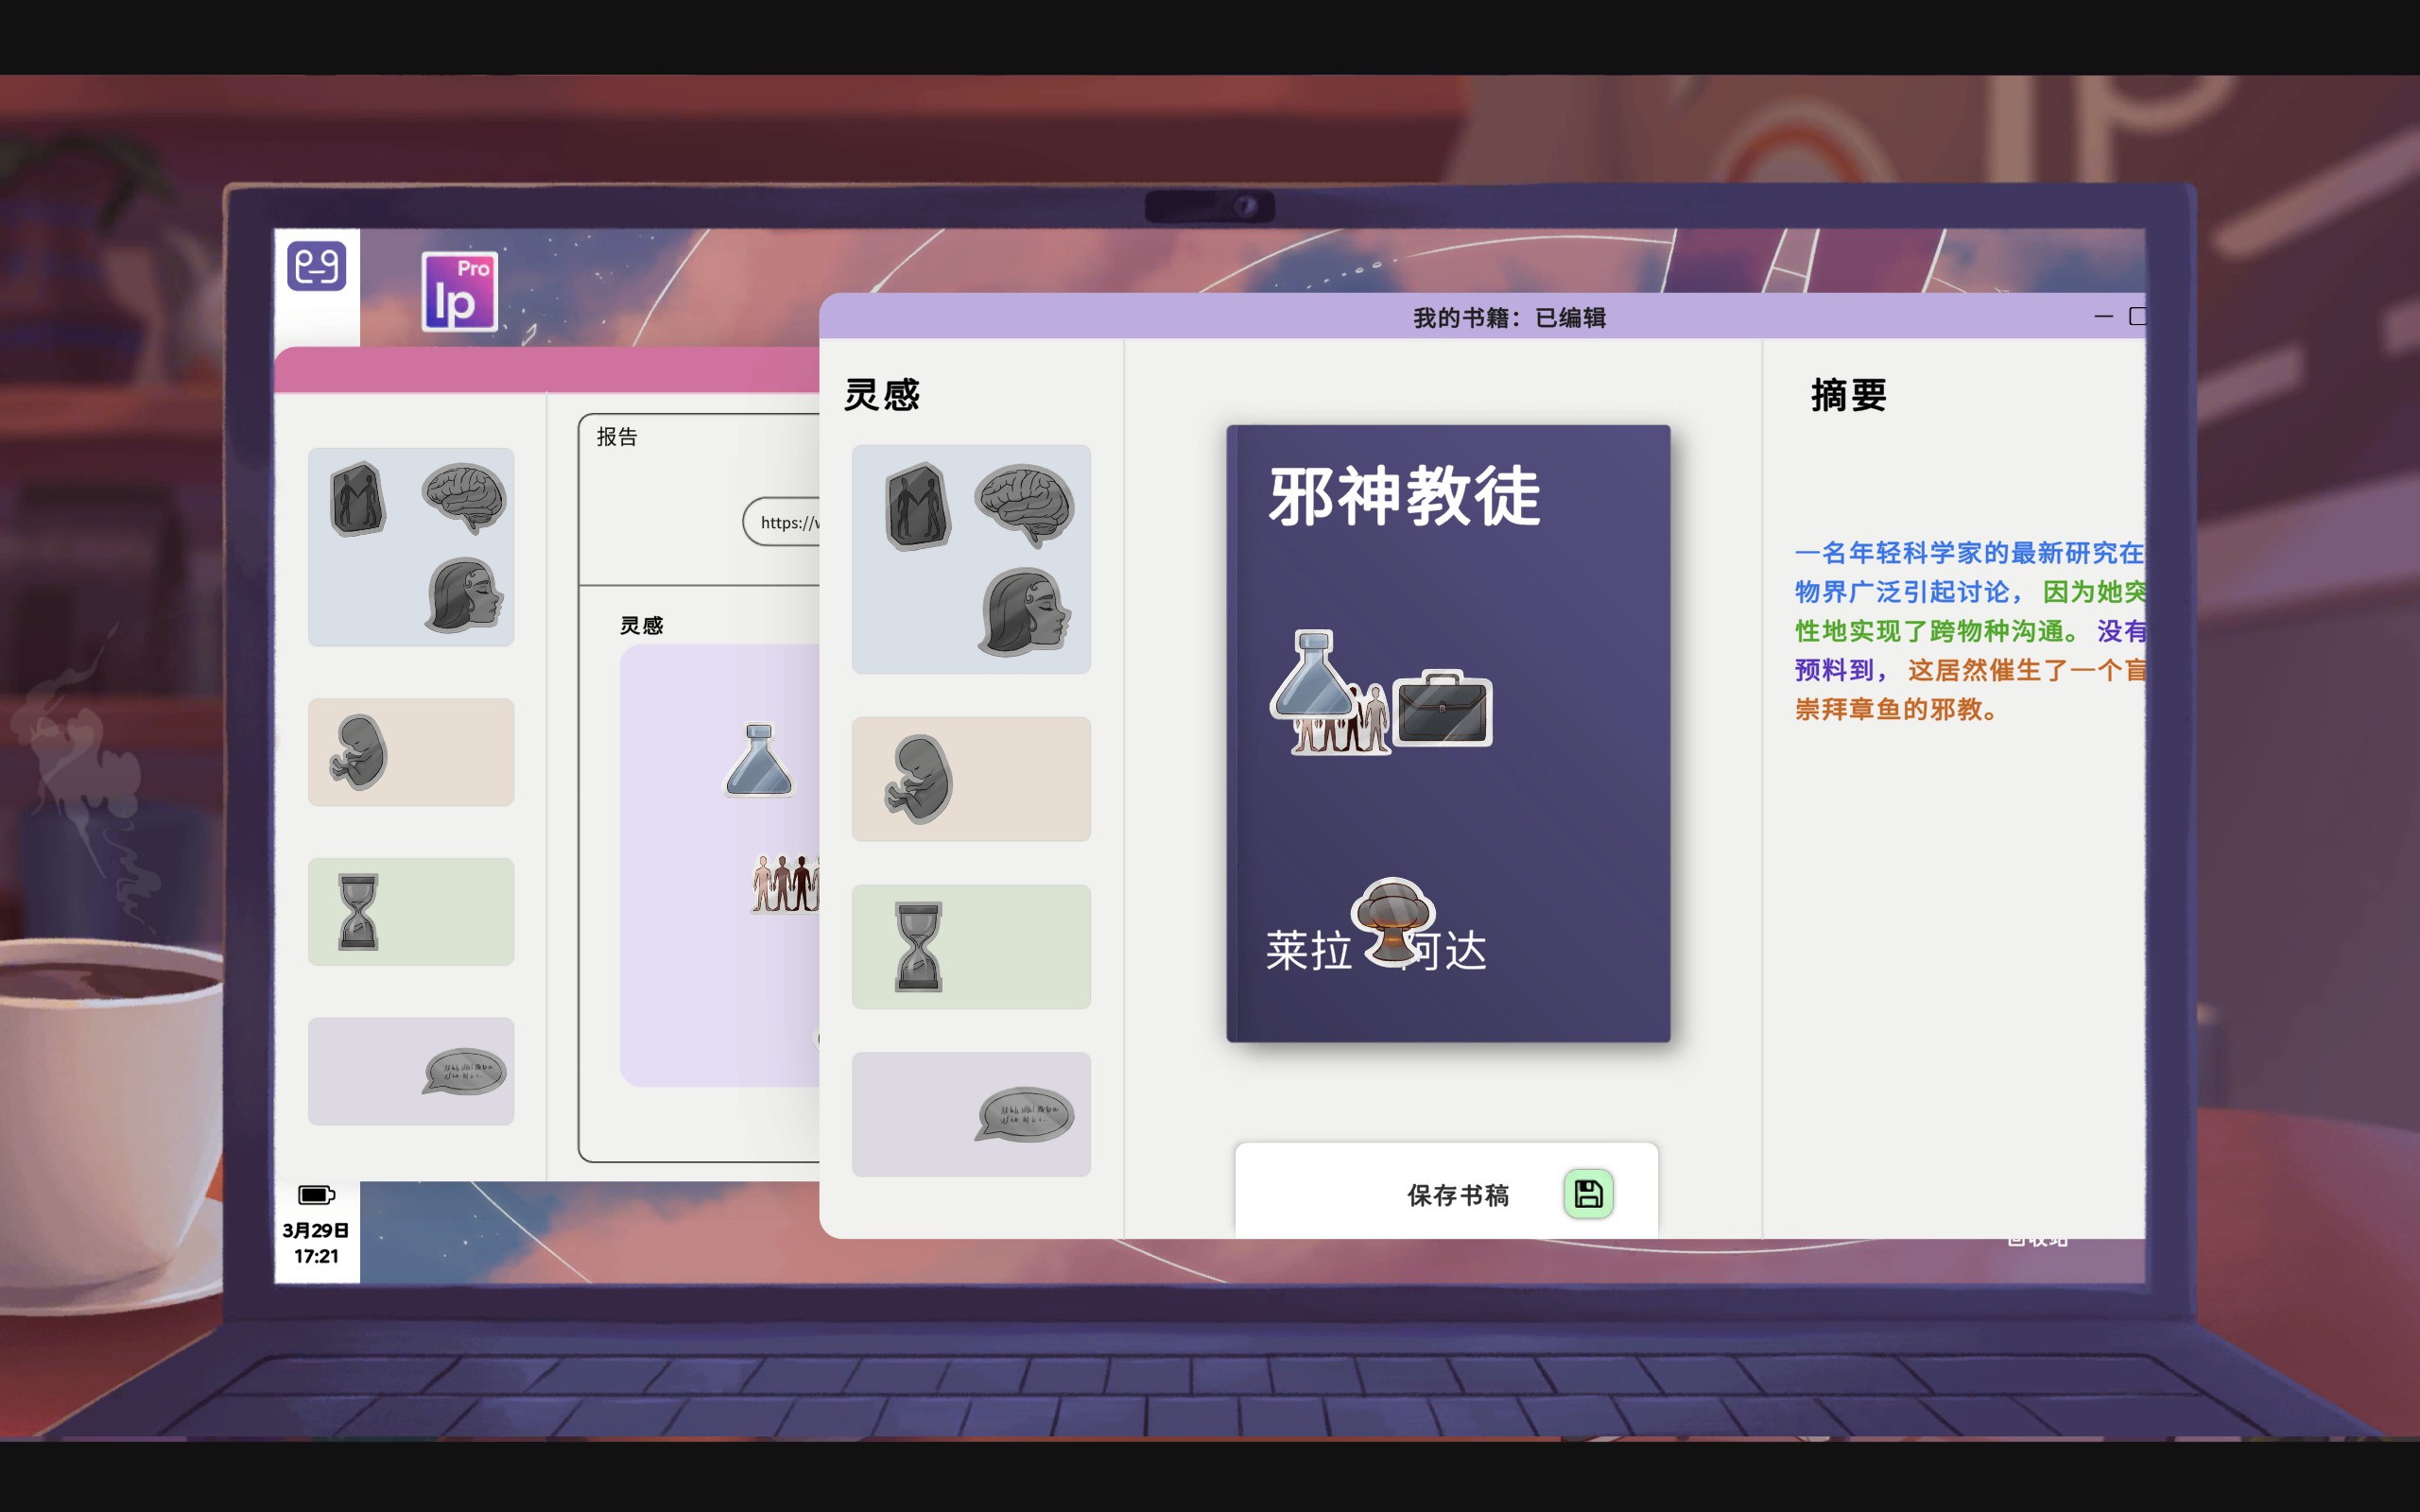This screenshot has width=2420, height=1512.
Task: Click the summary text paragraph under 摘要
Action: [x=1965, y=631]
